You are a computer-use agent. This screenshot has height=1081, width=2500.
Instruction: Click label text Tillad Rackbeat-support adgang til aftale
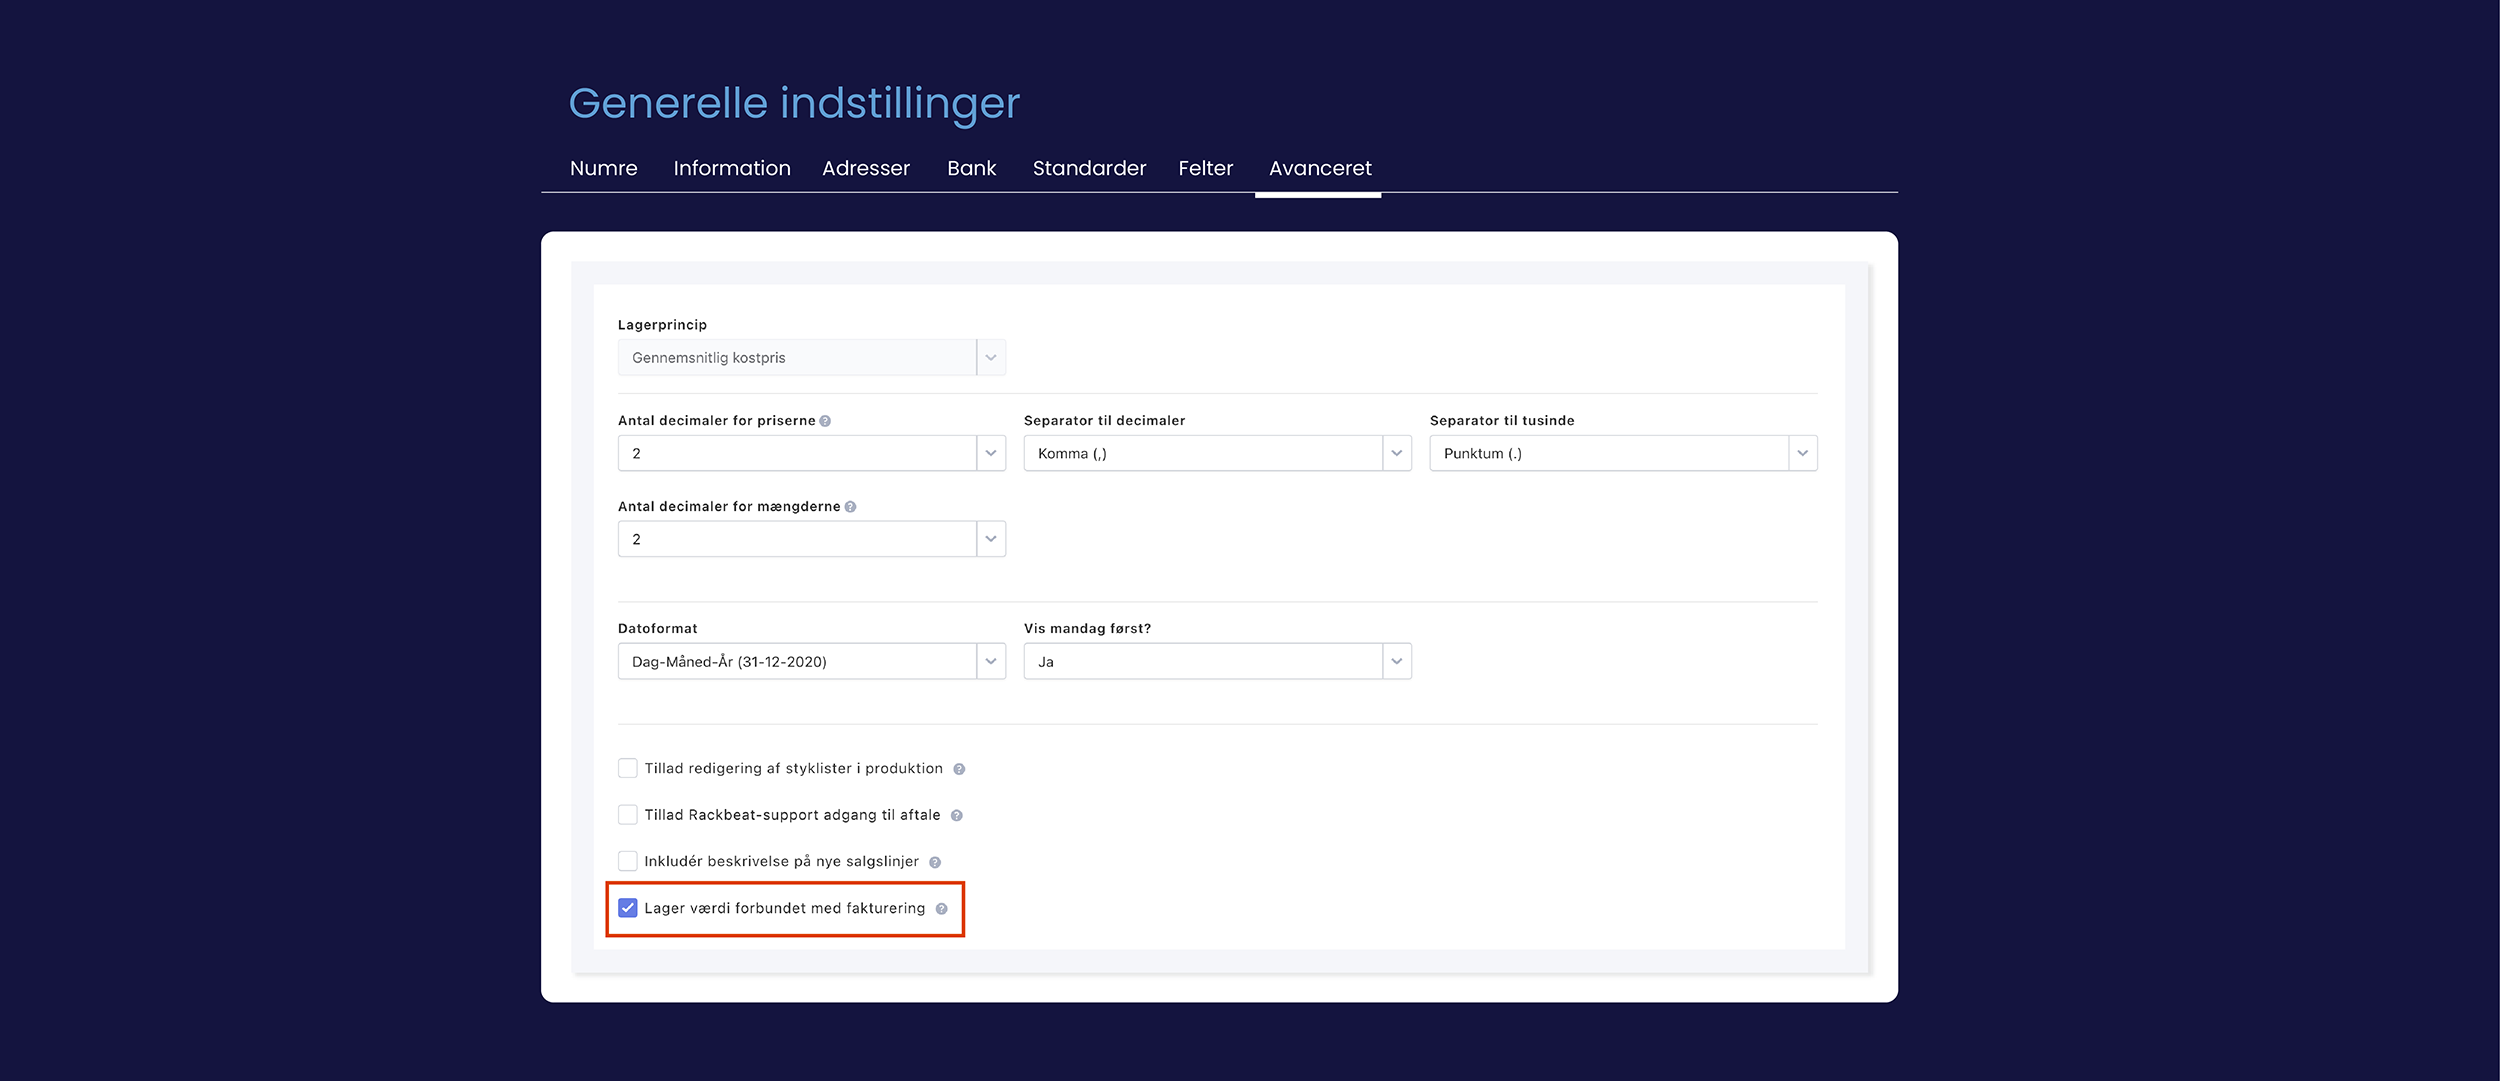(x=792, y=815)
